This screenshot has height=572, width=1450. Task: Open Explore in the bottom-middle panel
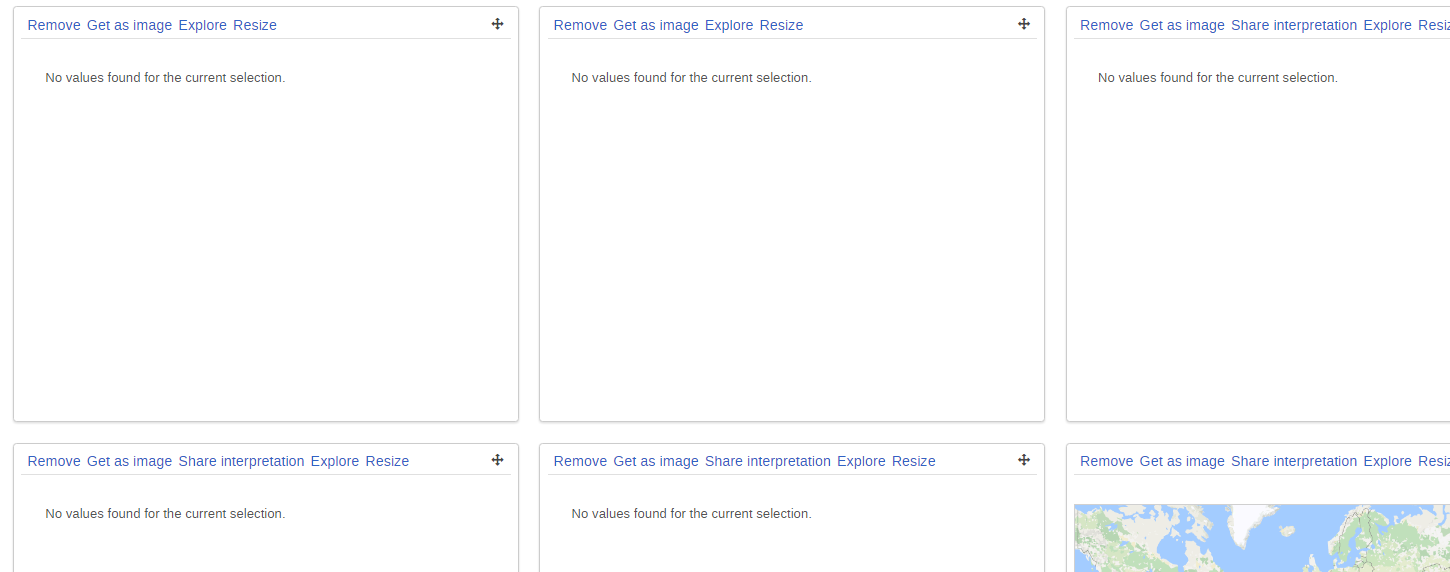point(861,461)
